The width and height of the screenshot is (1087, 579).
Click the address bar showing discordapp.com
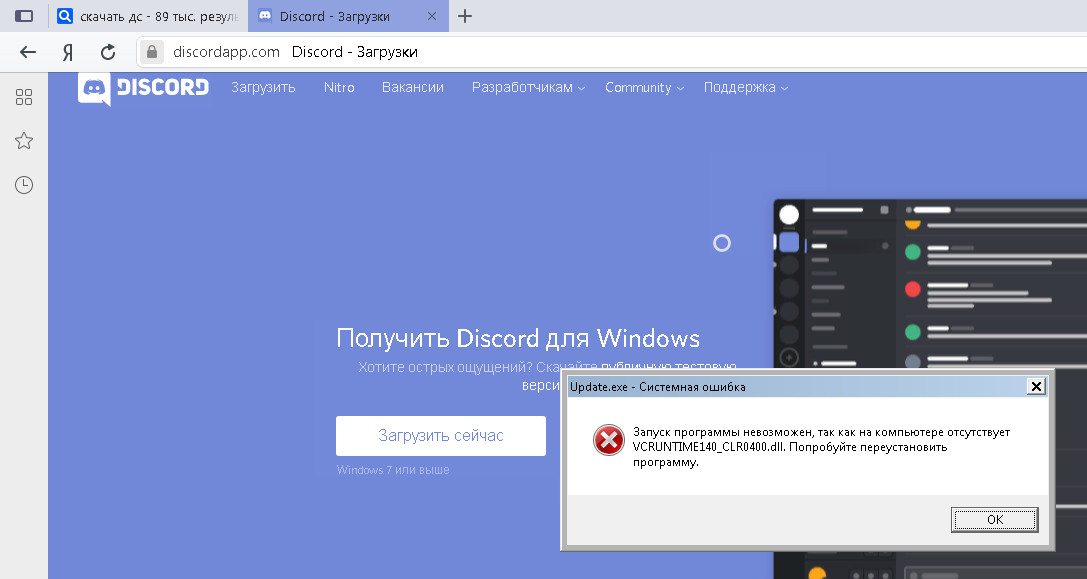click(x=610, y=52)
